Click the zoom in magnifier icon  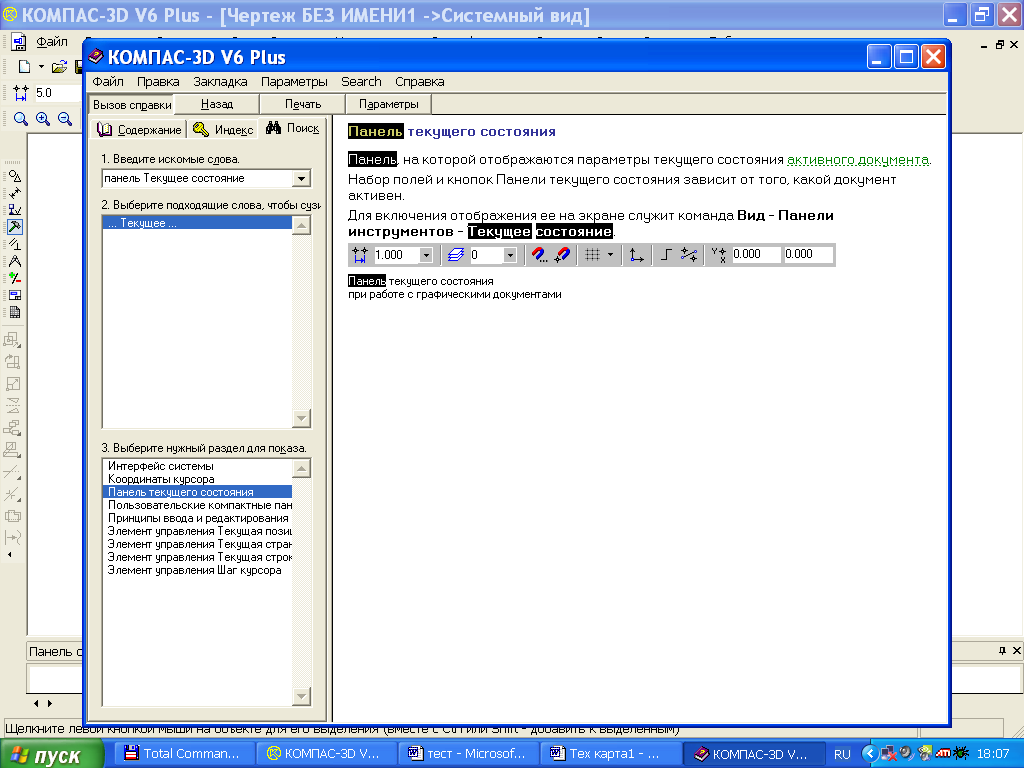point(43,119)
